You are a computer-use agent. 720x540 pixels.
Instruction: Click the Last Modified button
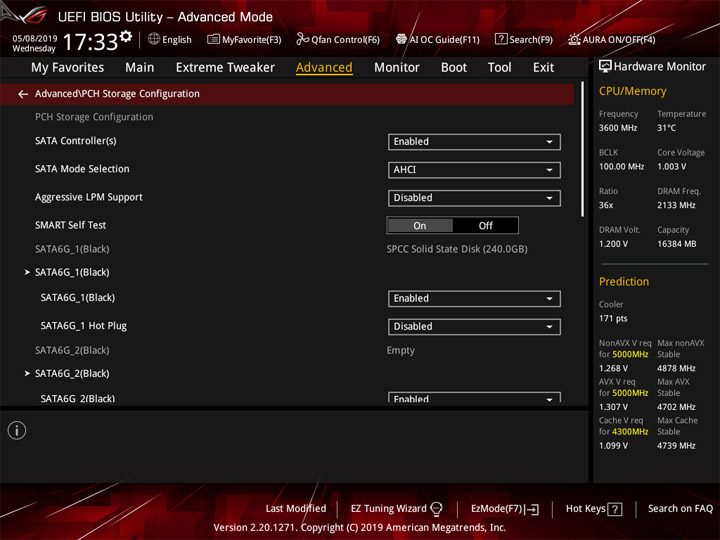tap(296, 509)
